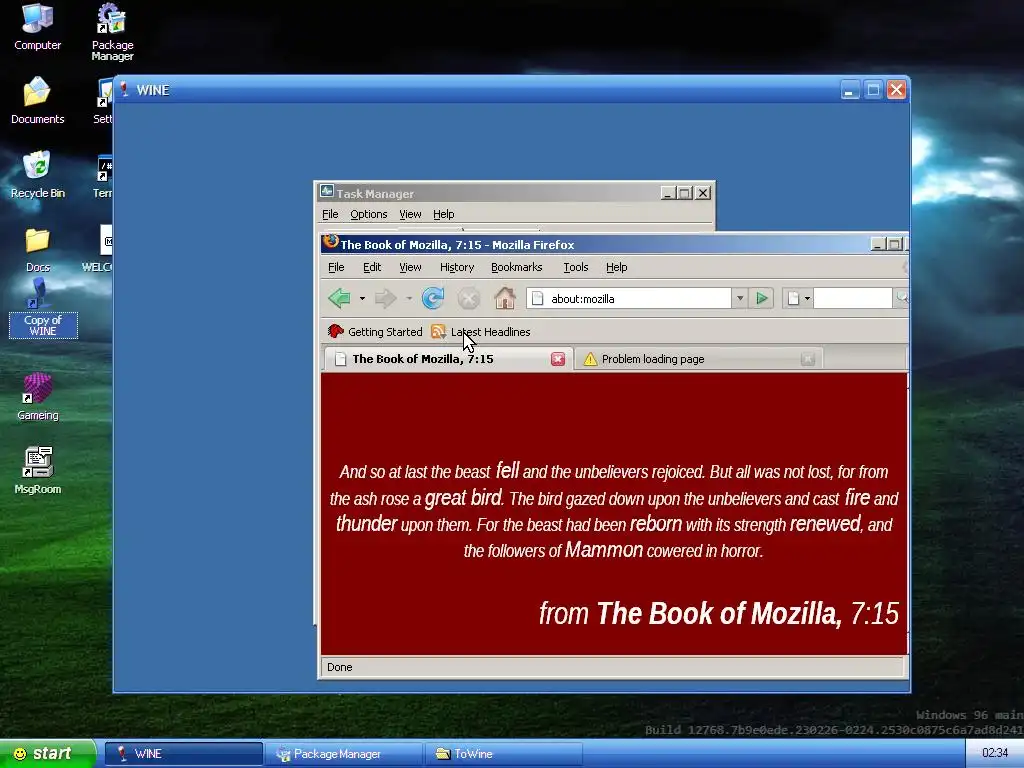Image resolution: width=1024 pixels, height=768 pixels.
Task: Close the Task Manager window
Action: click(703, 193)
